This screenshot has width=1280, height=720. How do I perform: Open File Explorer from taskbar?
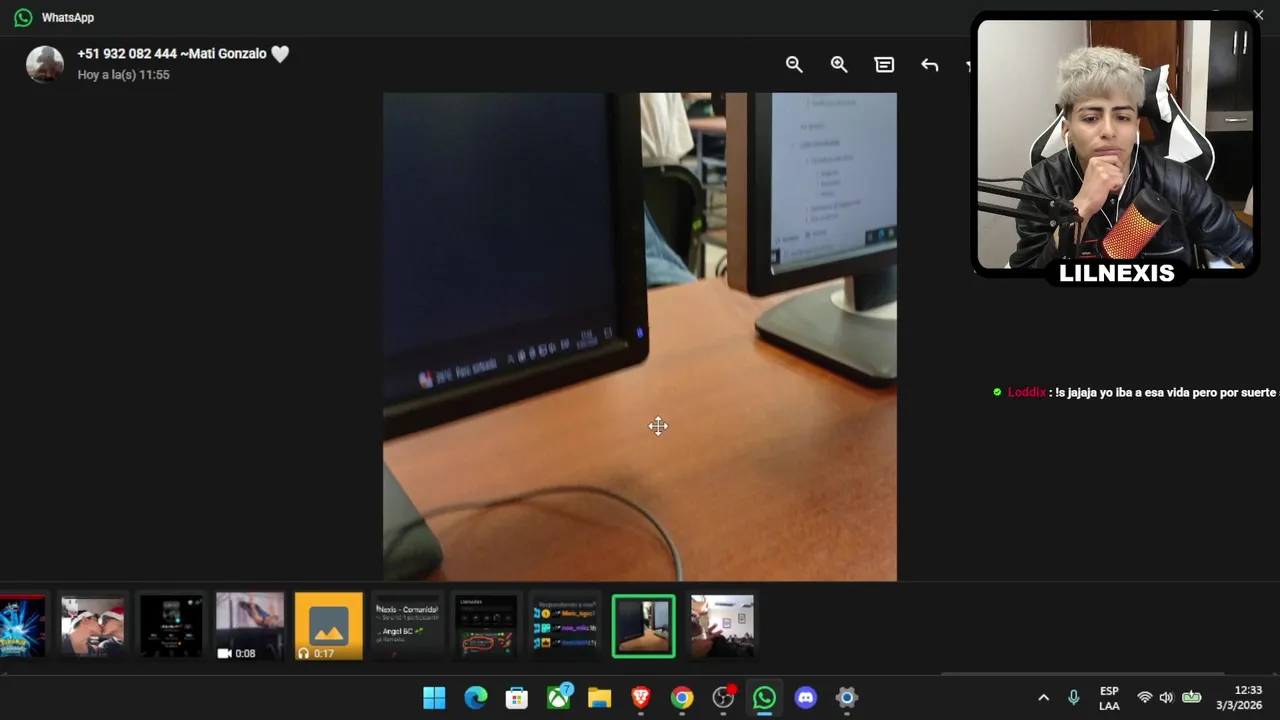(x=599, y=698)
